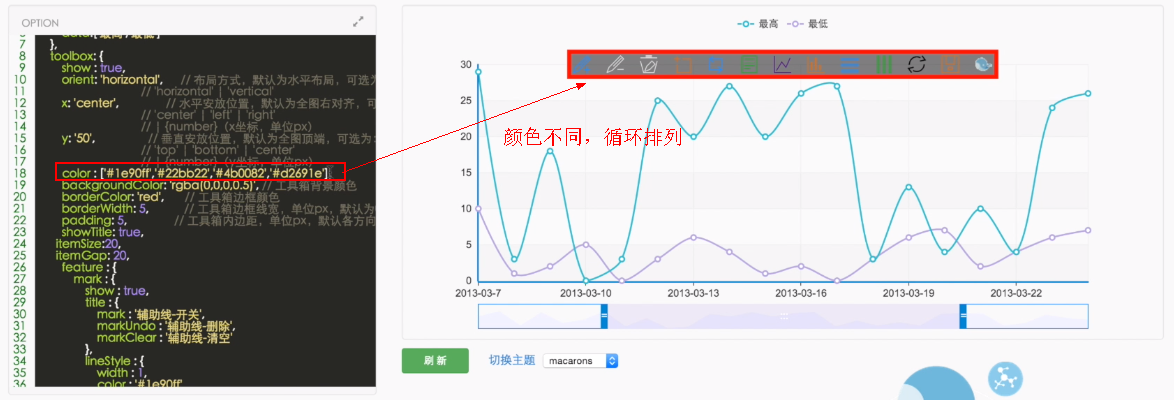Image resolution: width=1174 pixels, height=400 pixels.
Task: Click code line "itemSize:20,"
Action: [x=88, y=243]
